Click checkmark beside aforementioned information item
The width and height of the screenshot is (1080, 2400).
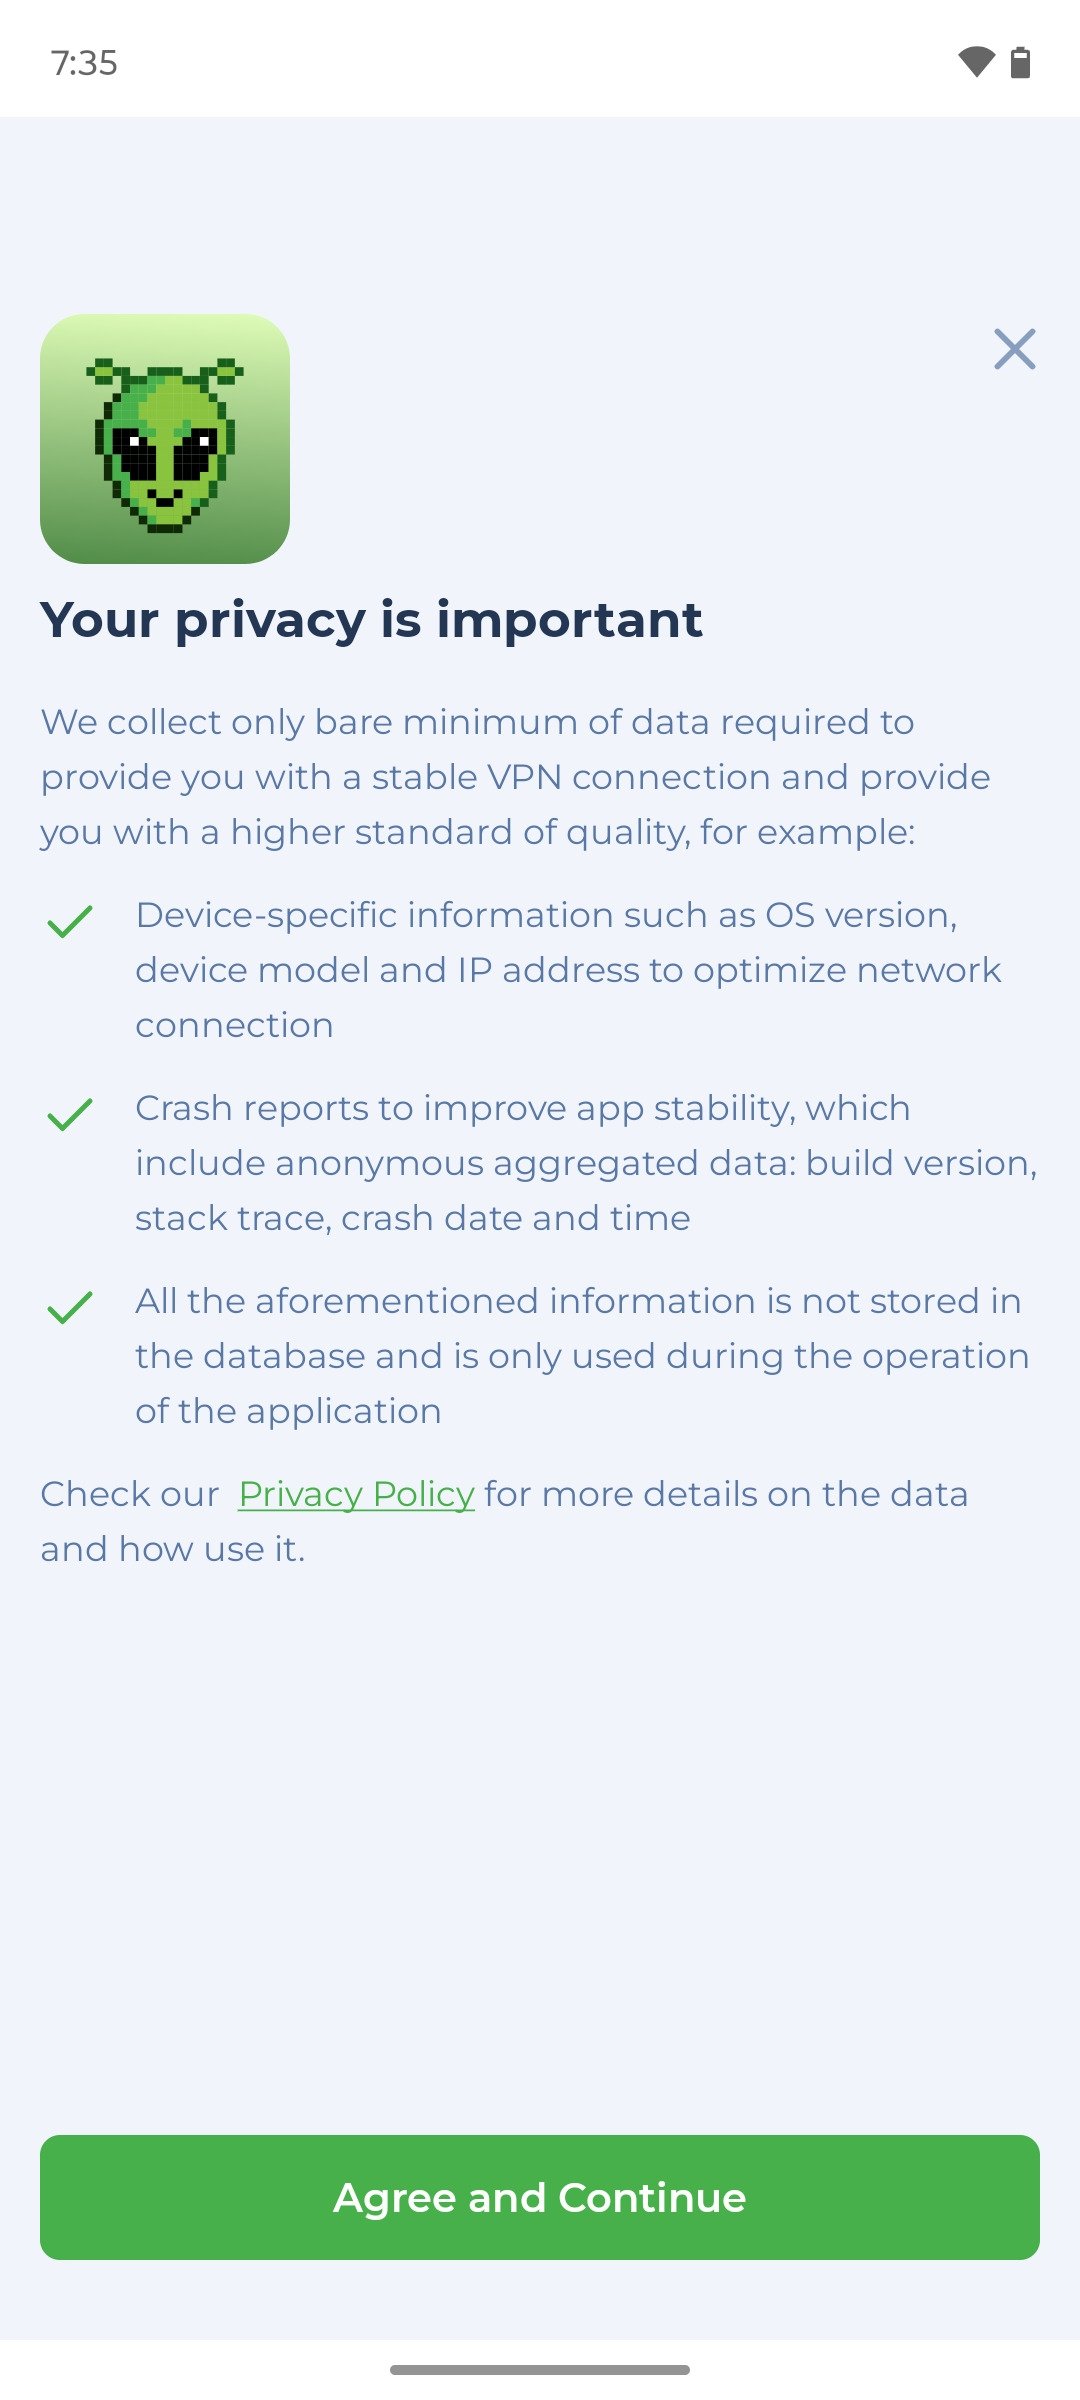click(70, 1307)
